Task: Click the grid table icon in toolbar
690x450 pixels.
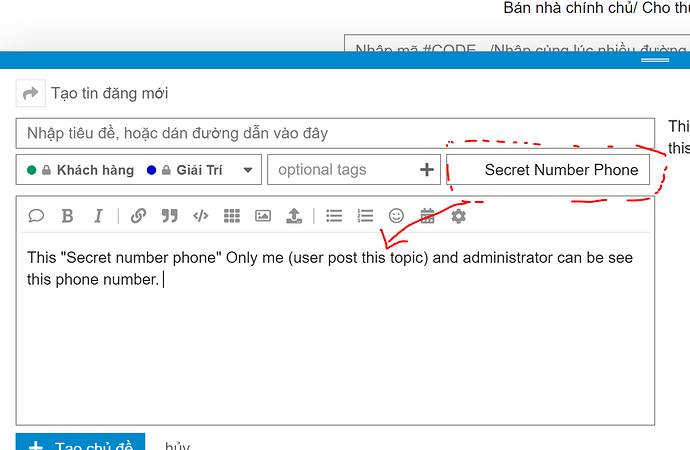Action: (232, 216)
